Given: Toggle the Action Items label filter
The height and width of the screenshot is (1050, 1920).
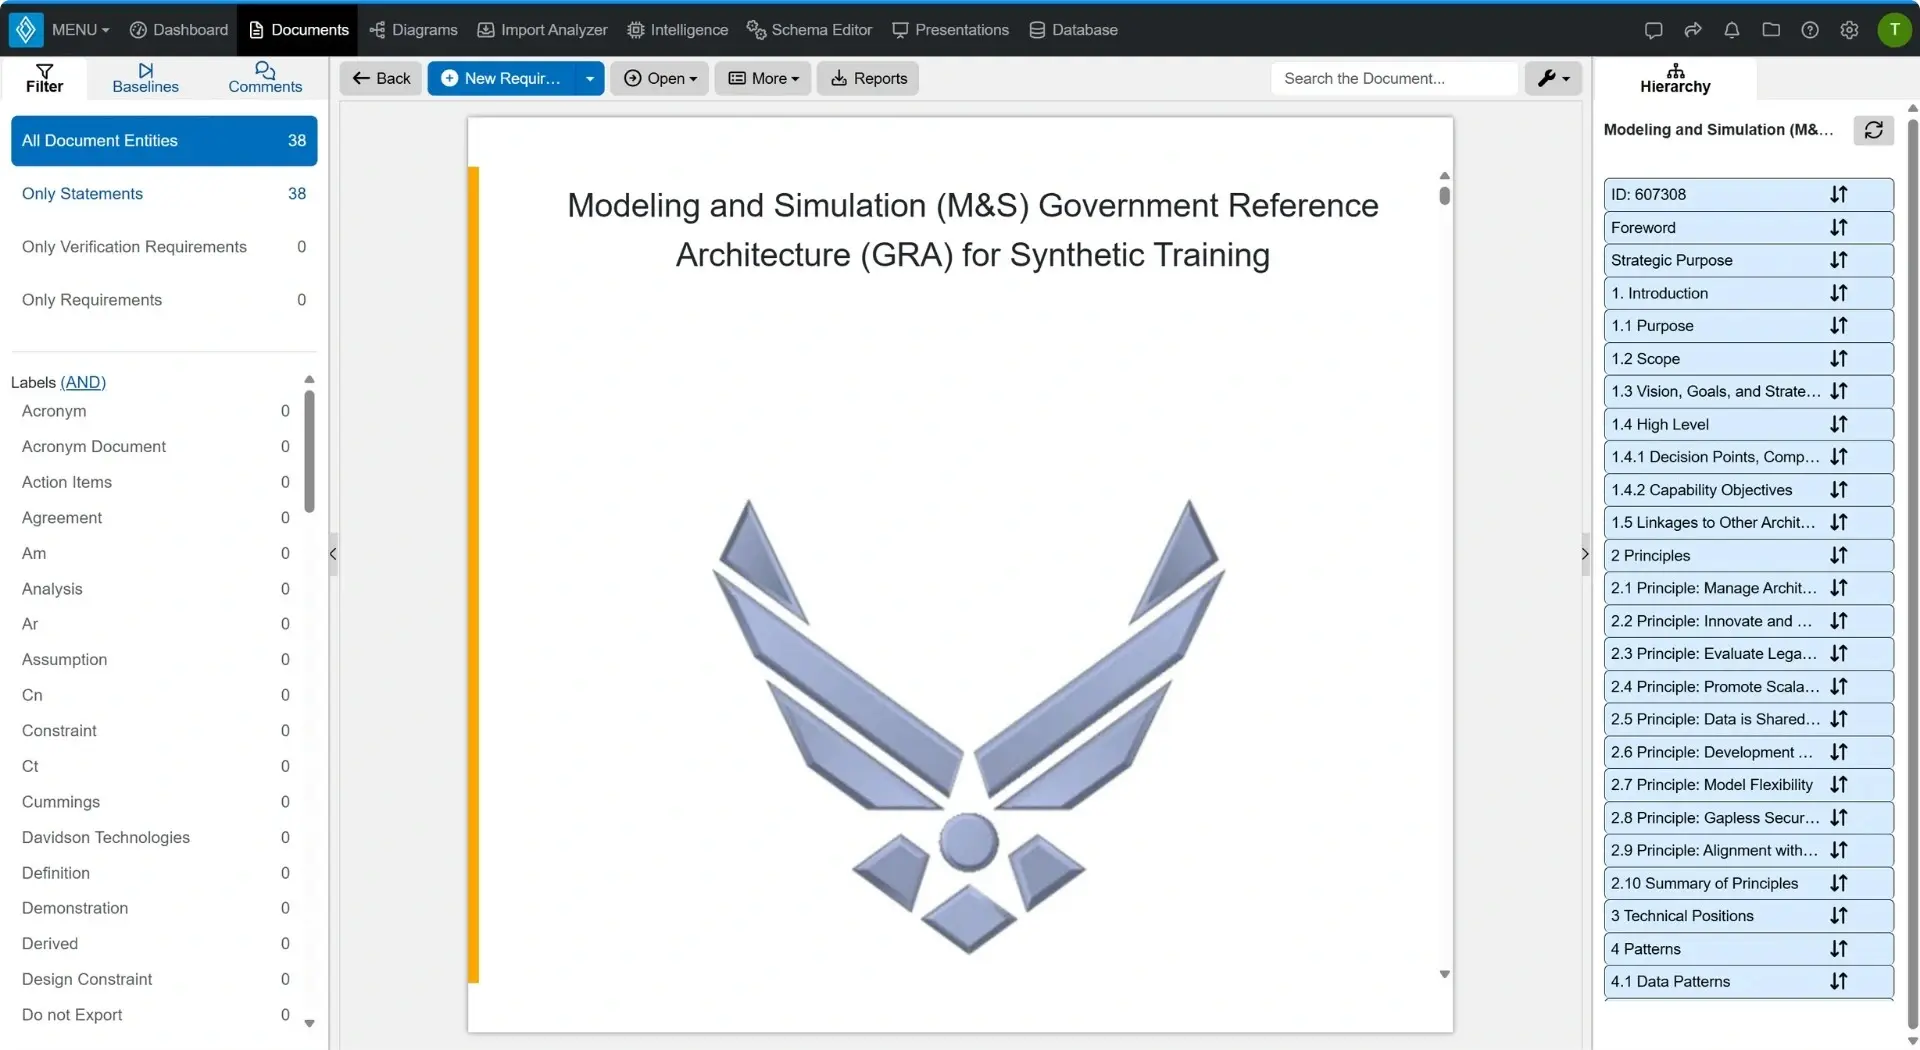Looking at the screenshot, I should coord(155,482).
